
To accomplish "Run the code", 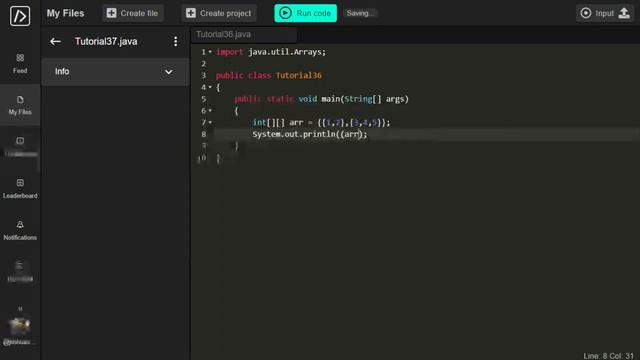I will 306,13.
